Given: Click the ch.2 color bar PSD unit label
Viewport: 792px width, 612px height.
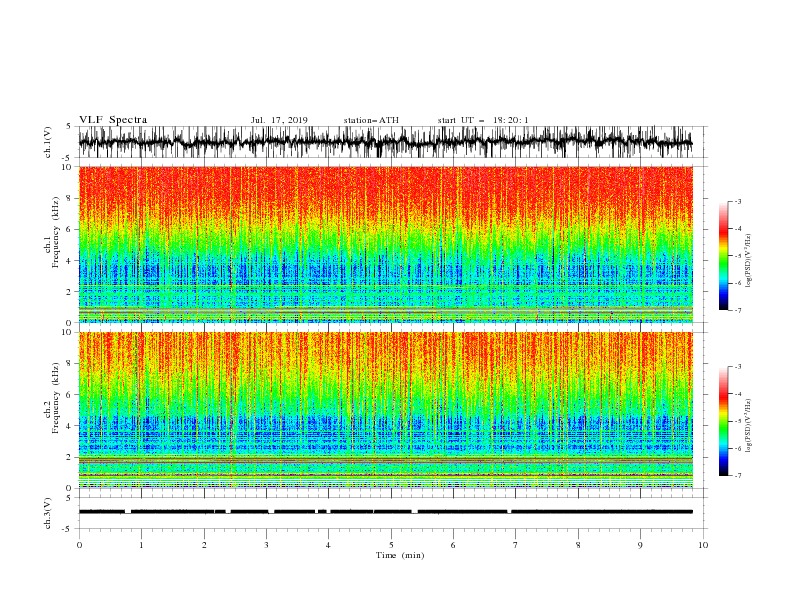Looking at the screenshot, I should [x=748, y=426].
